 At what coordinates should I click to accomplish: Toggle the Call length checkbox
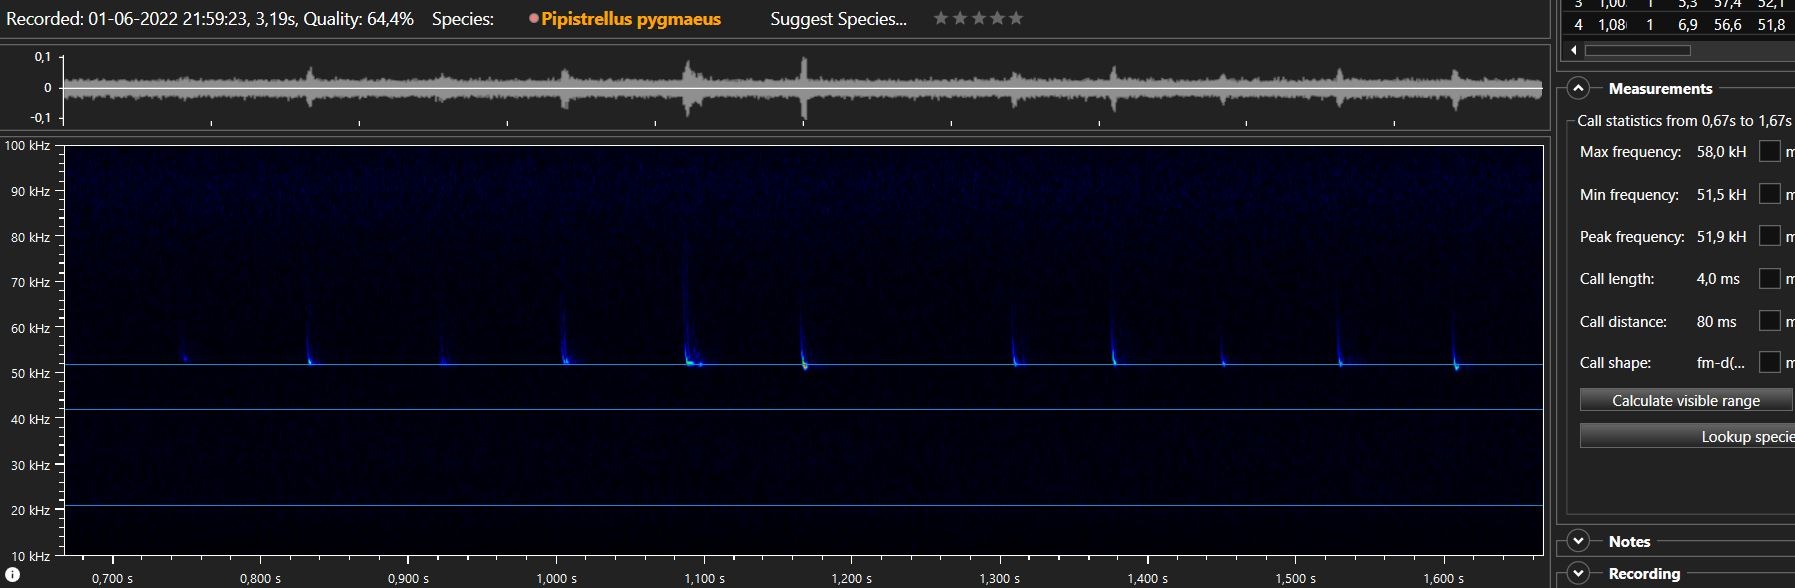[x=1769, y=278]
